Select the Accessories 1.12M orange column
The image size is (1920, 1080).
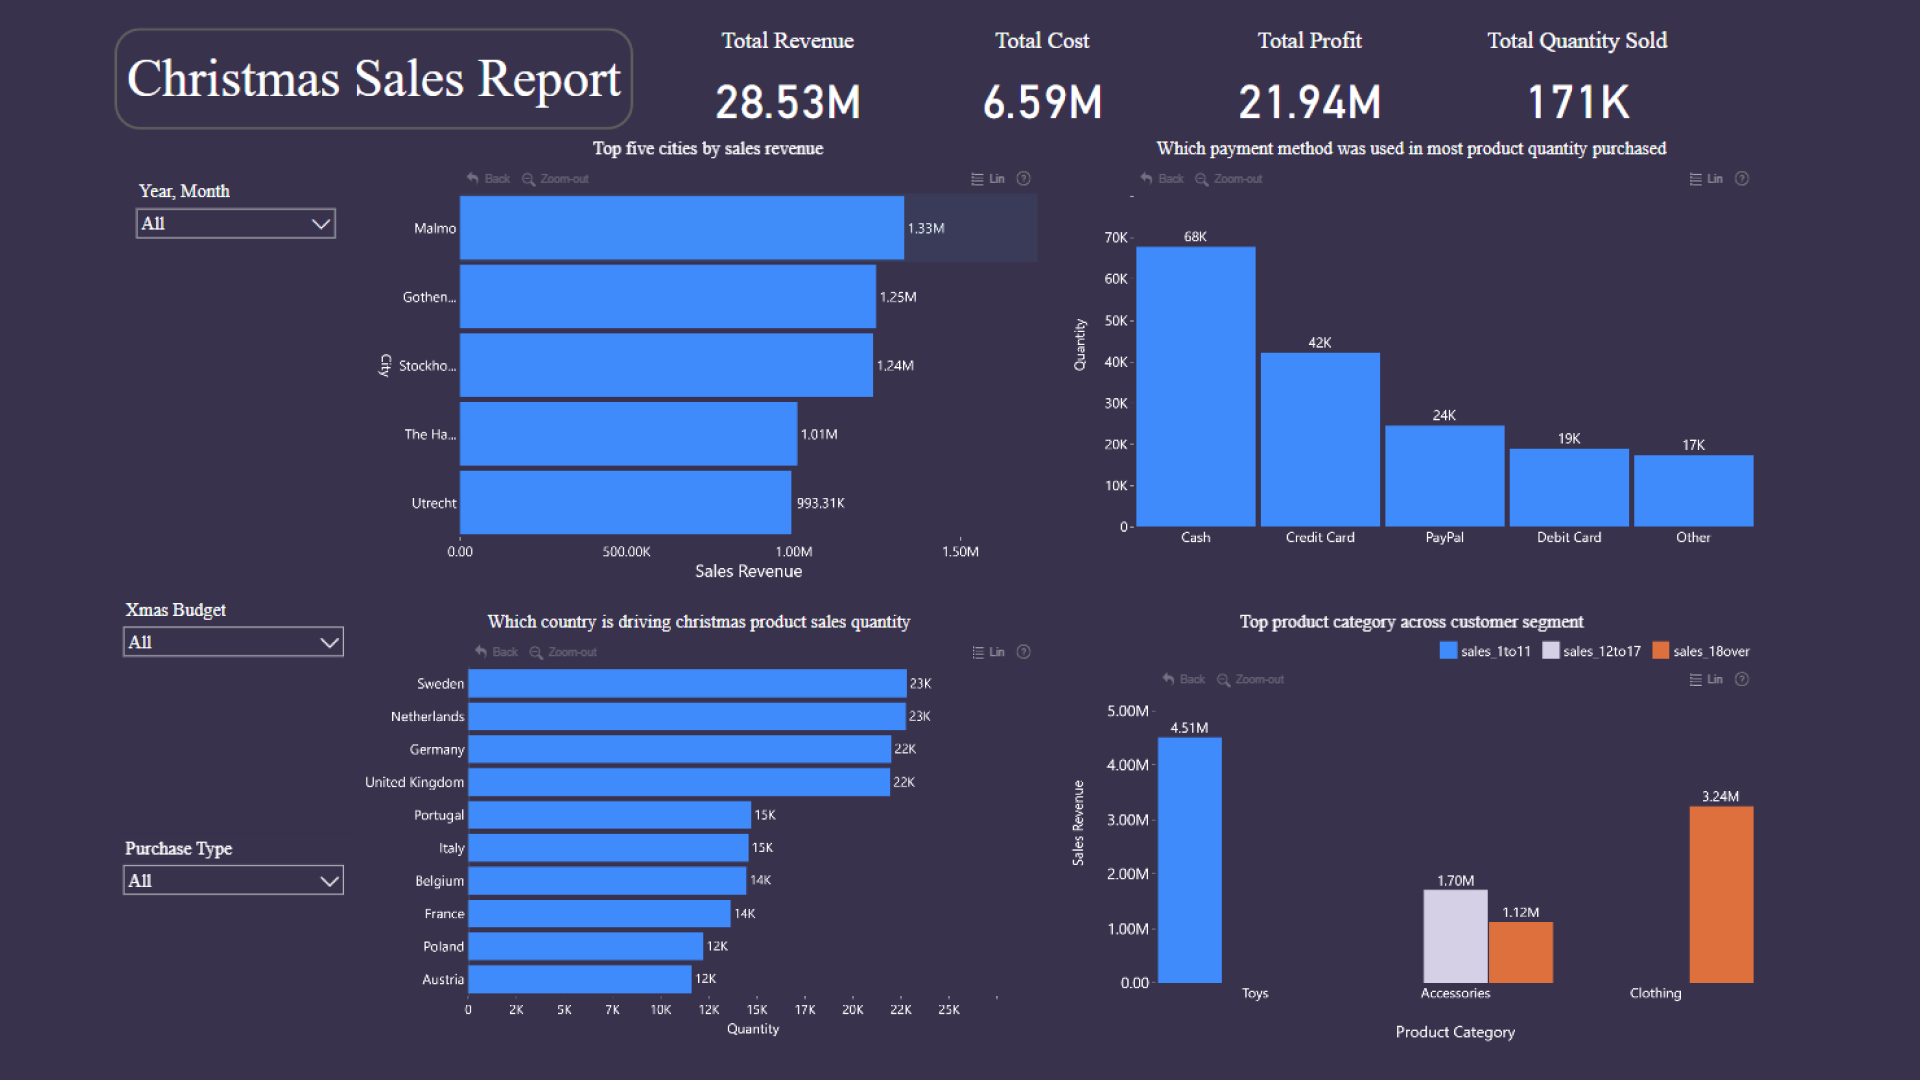[x=1520, y=952]
